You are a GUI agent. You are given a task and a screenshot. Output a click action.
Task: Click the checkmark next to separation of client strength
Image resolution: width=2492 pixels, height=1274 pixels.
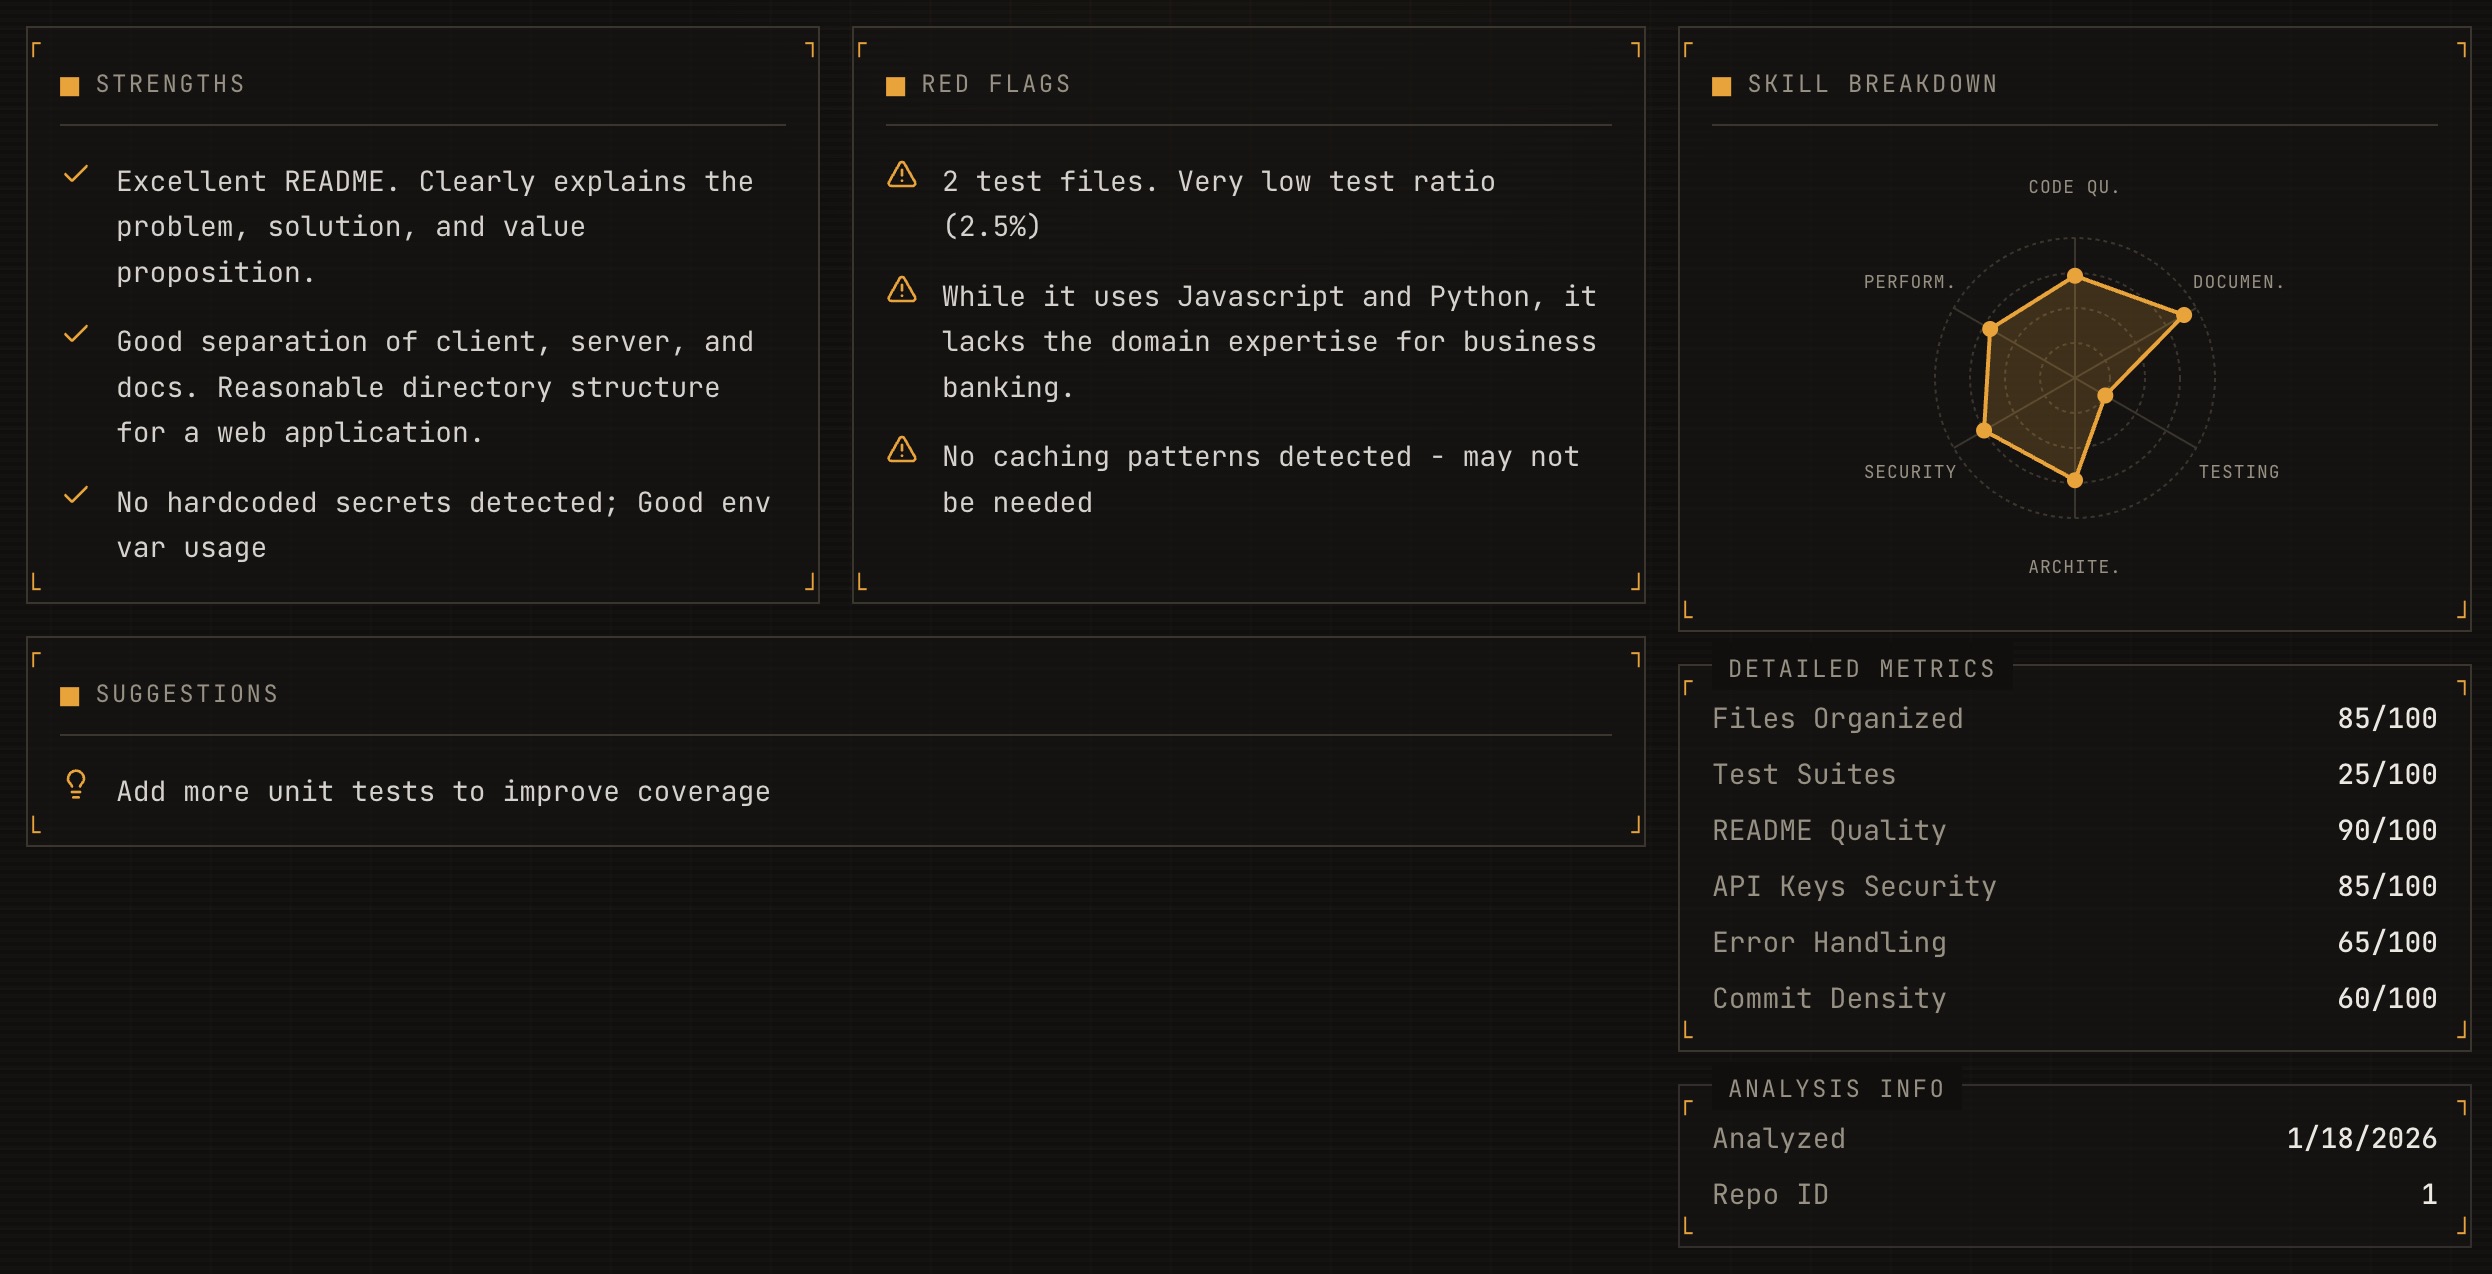pyautogui.click(x=76, y=335)
